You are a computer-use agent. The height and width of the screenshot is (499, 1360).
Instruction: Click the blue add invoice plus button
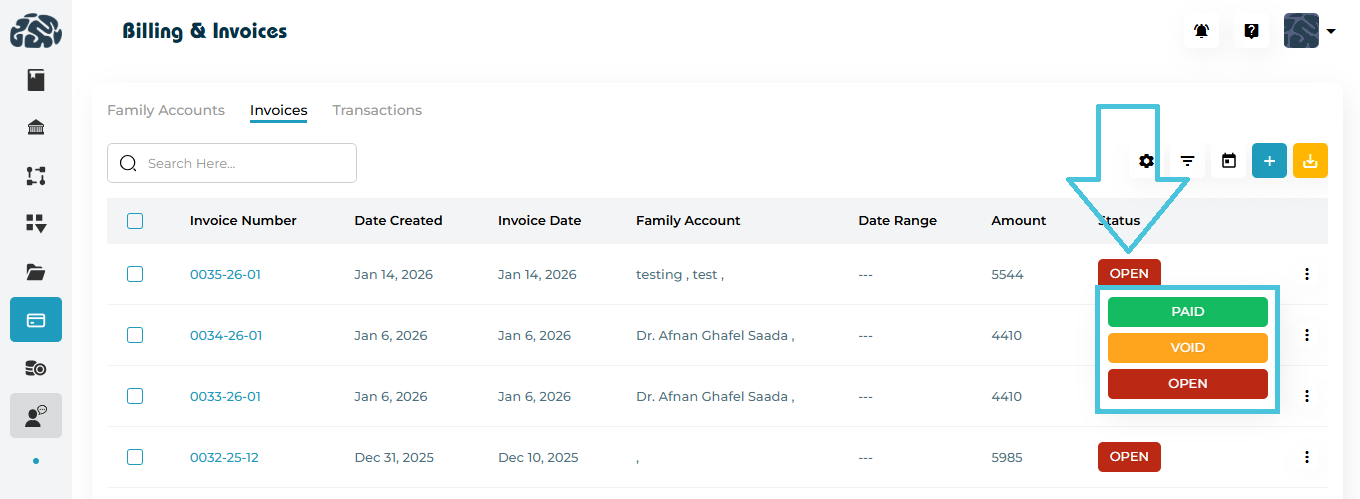pyautogui.click(x=1269, y=161)
